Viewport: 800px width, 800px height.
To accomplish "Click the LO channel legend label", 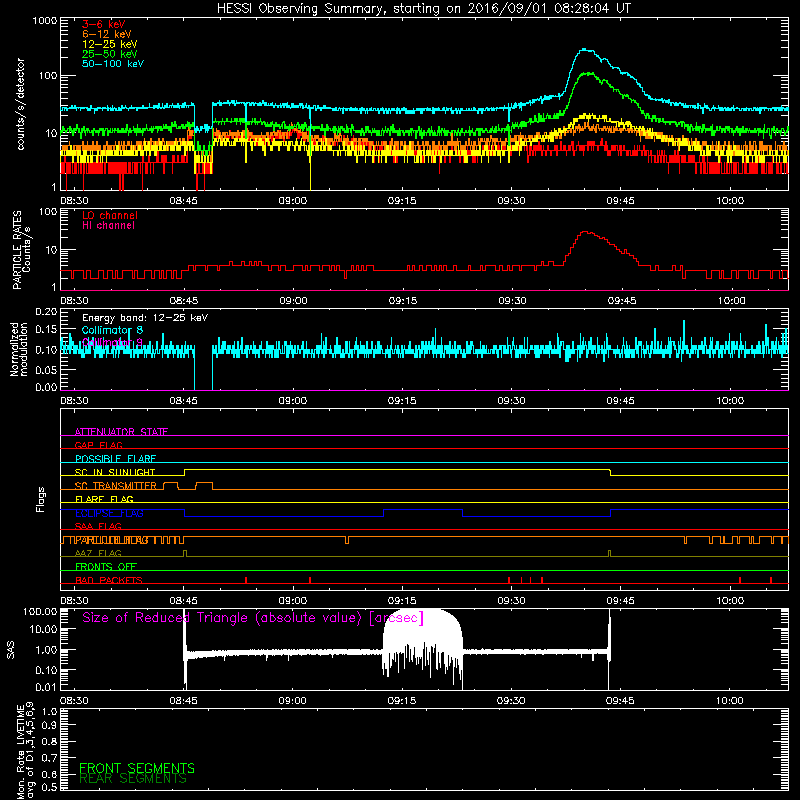I will pos(110,216).
